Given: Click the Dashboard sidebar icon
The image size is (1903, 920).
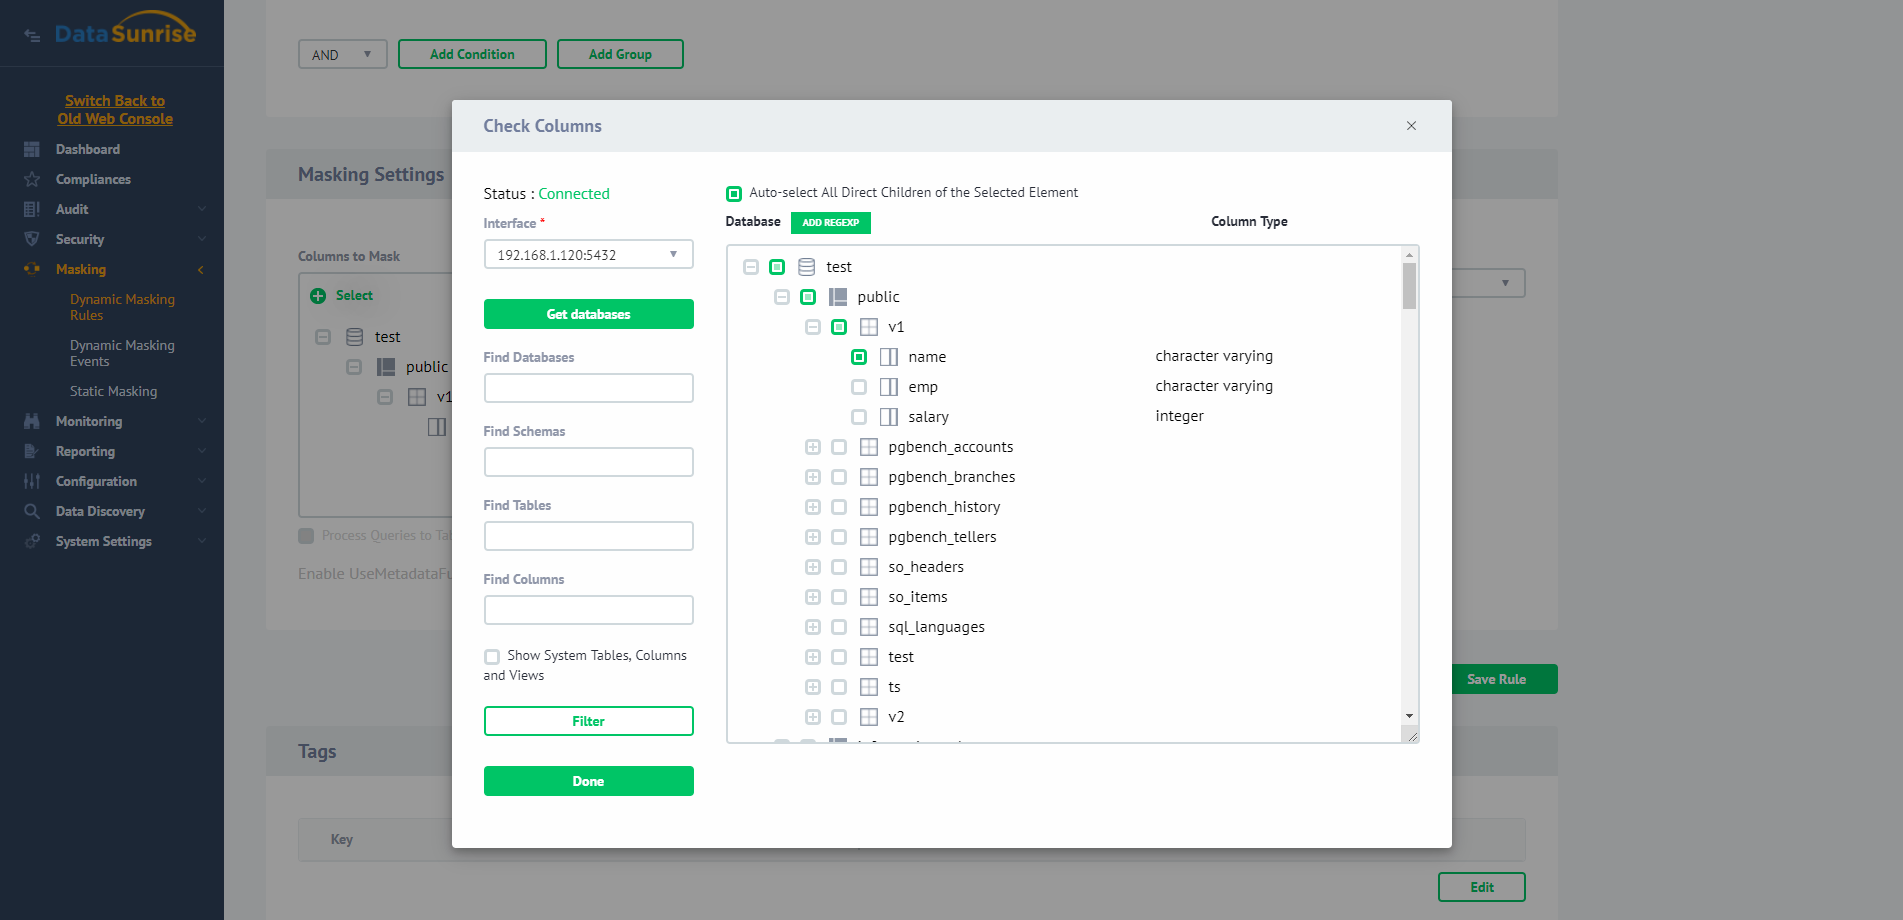Looking at the screenshot, I should tap(32, 149).
